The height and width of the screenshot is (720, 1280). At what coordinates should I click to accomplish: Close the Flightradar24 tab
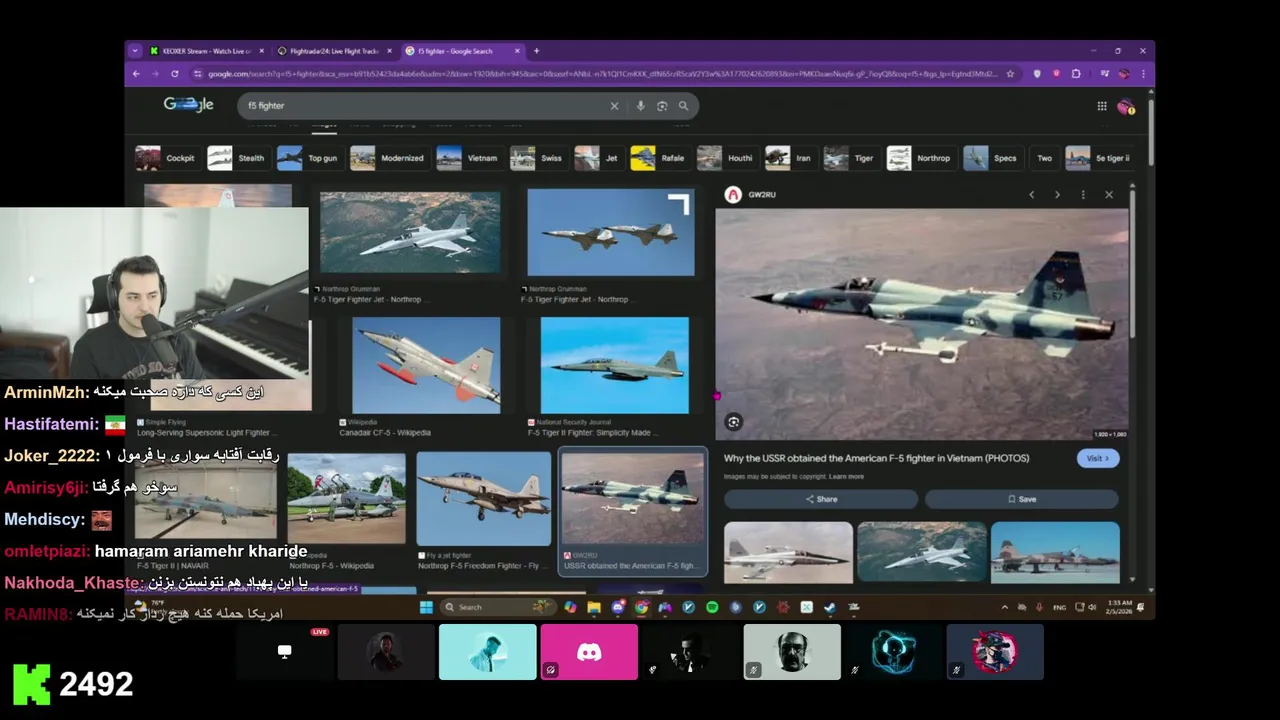tap(390, 51)
